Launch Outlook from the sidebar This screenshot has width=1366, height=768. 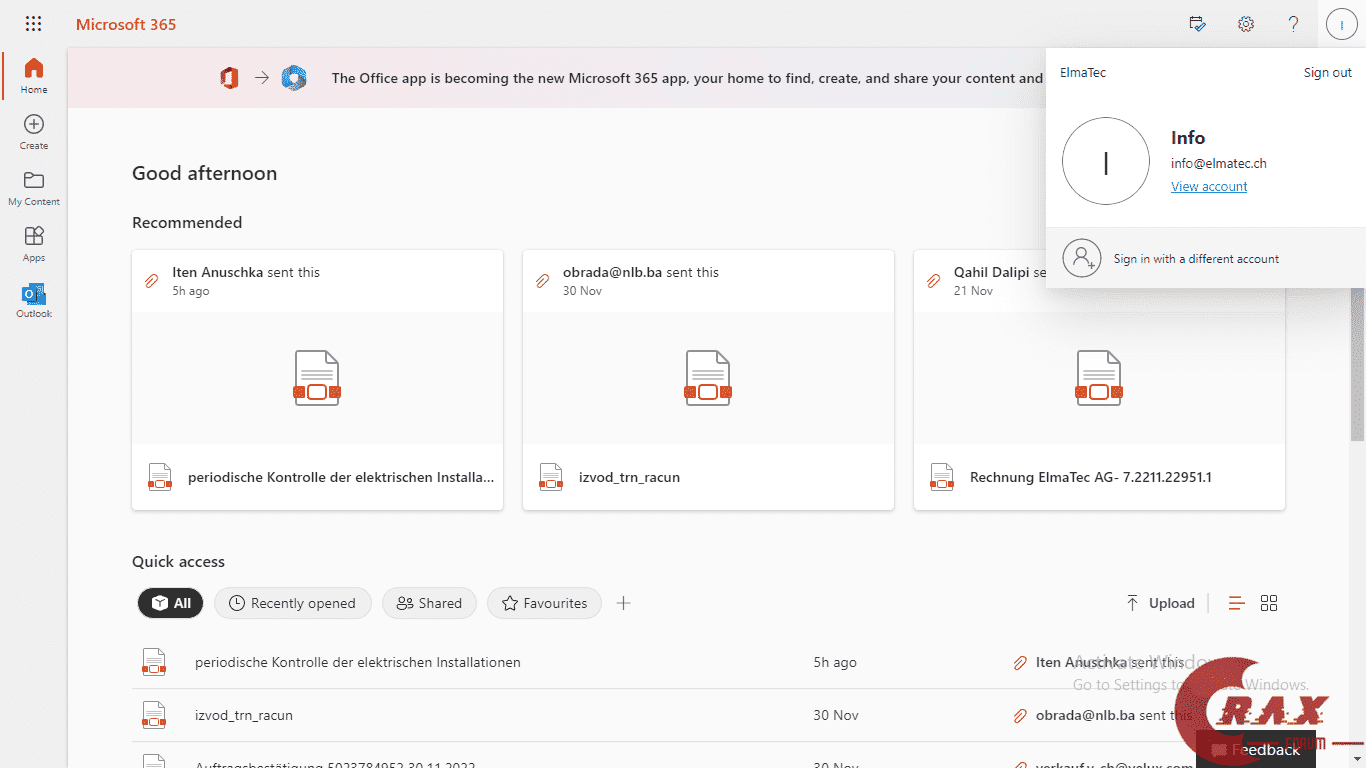point(34,300)
